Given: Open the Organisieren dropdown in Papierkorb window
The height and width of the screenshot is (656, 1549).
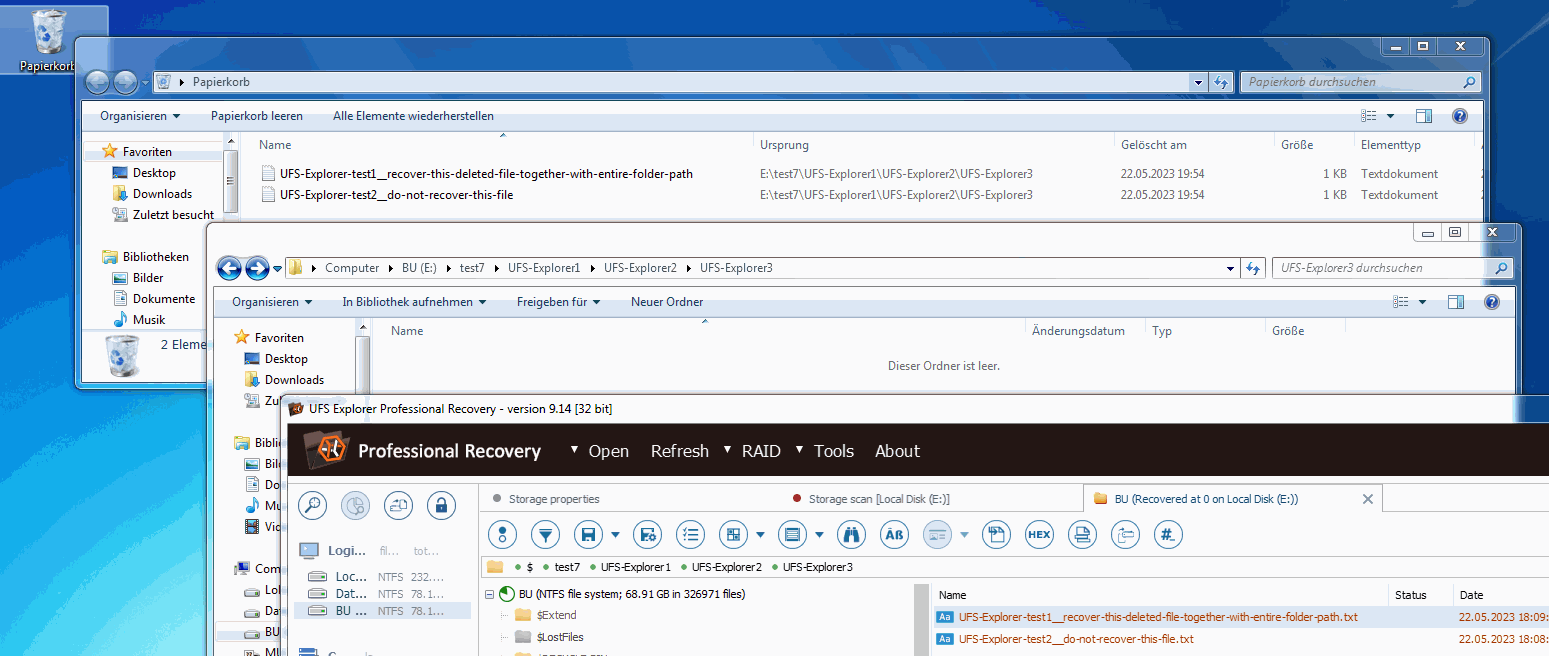Looking at the screenshot, I should click(x=140, y=116).
